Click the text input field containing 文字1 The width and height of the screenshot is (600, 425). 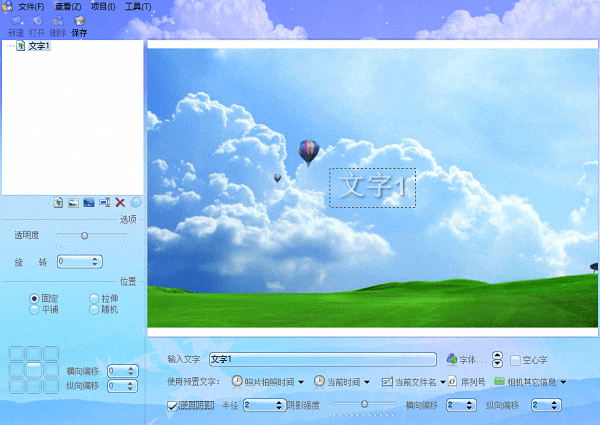(322, 359)
